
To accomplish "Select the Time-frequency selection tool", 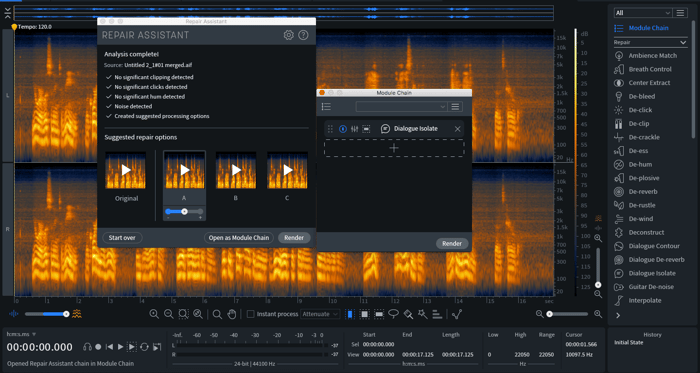I will pos(364,314).
